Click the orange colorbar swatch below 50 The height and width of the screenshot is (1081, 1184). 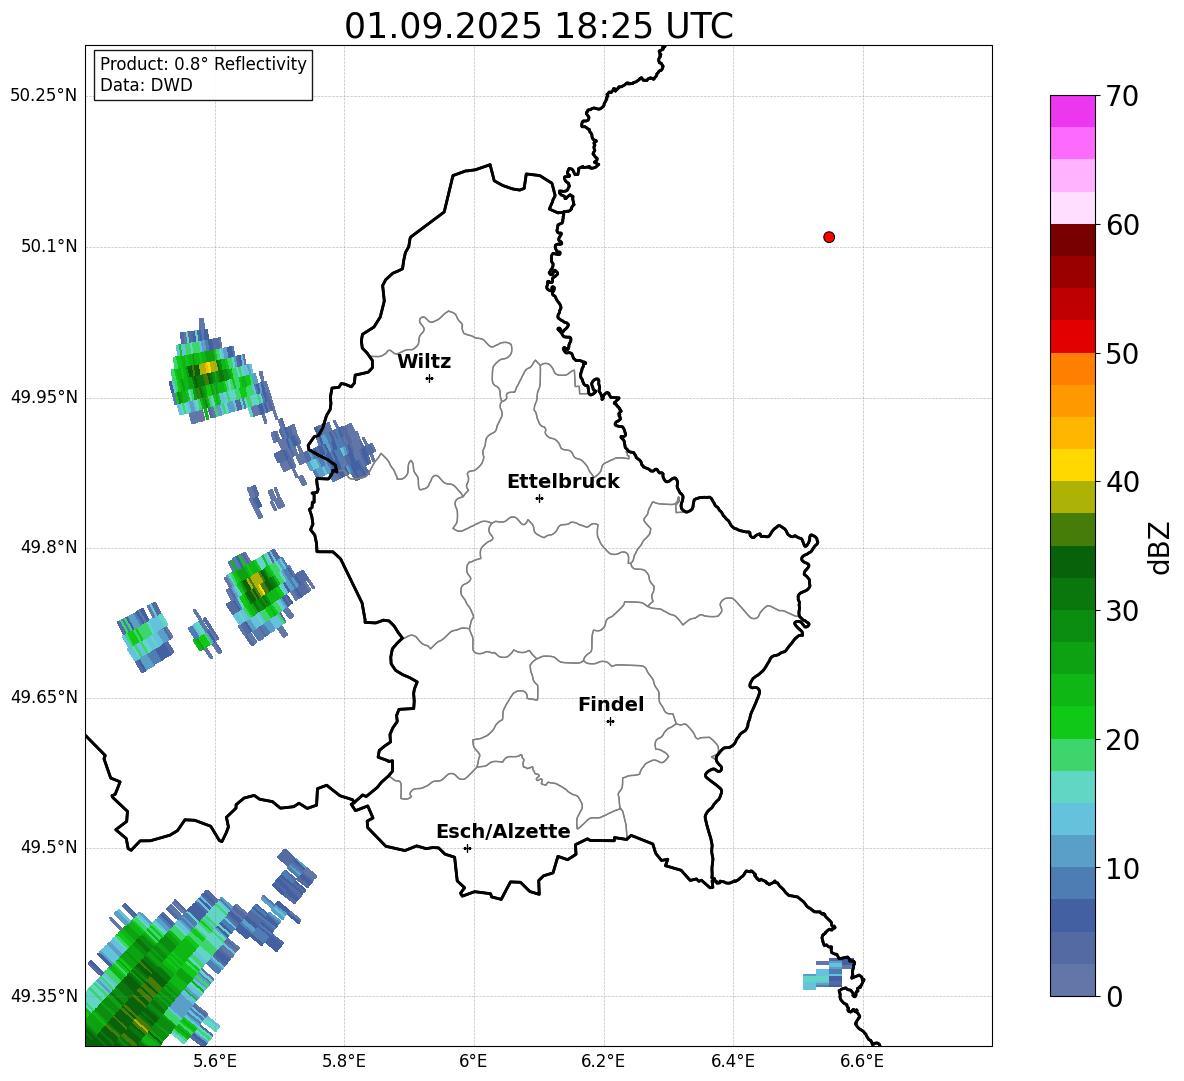pos(1072,369)
